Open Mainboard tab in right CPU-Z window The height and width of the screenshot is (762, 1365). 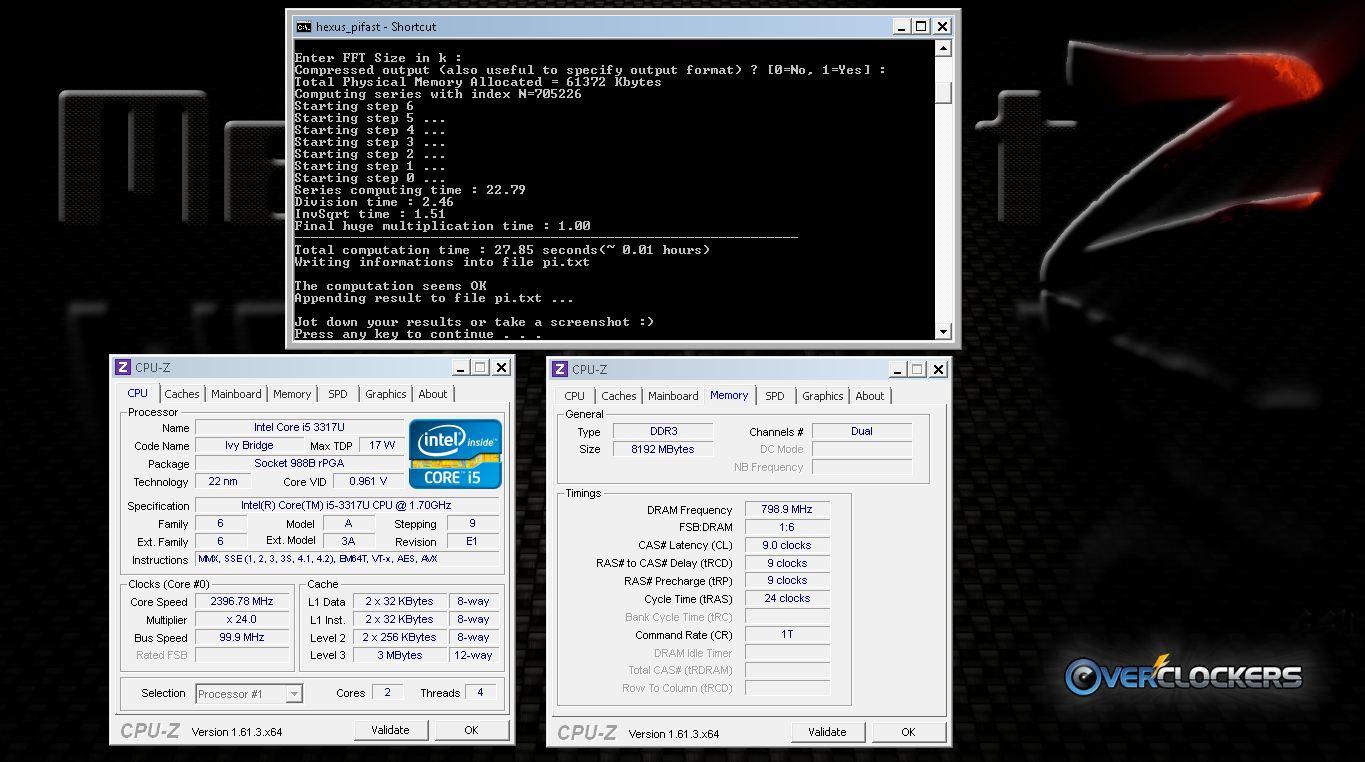pyautogui.click(x=673, y=396)
